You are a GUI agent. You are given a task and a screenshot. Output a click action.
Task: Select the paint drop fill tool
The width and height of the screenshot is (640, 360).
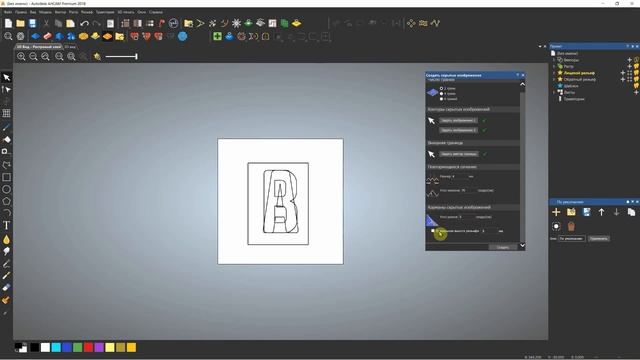pos(7,240)
